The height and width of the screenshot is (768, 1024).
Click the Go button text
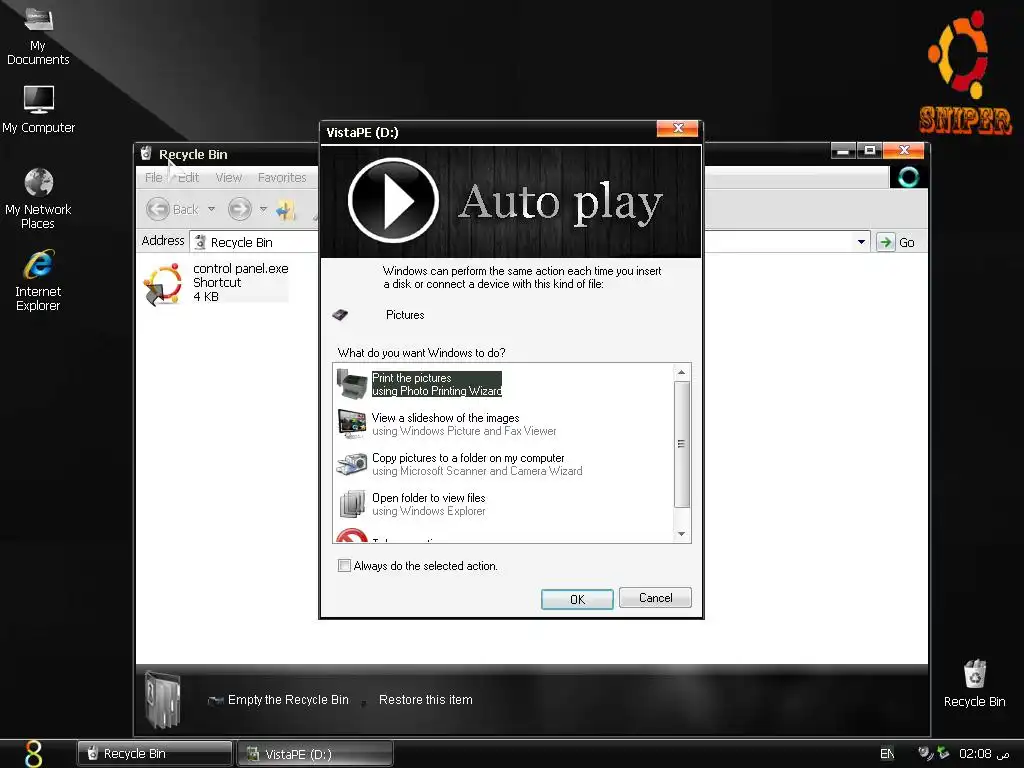click(x=906, y=242)
